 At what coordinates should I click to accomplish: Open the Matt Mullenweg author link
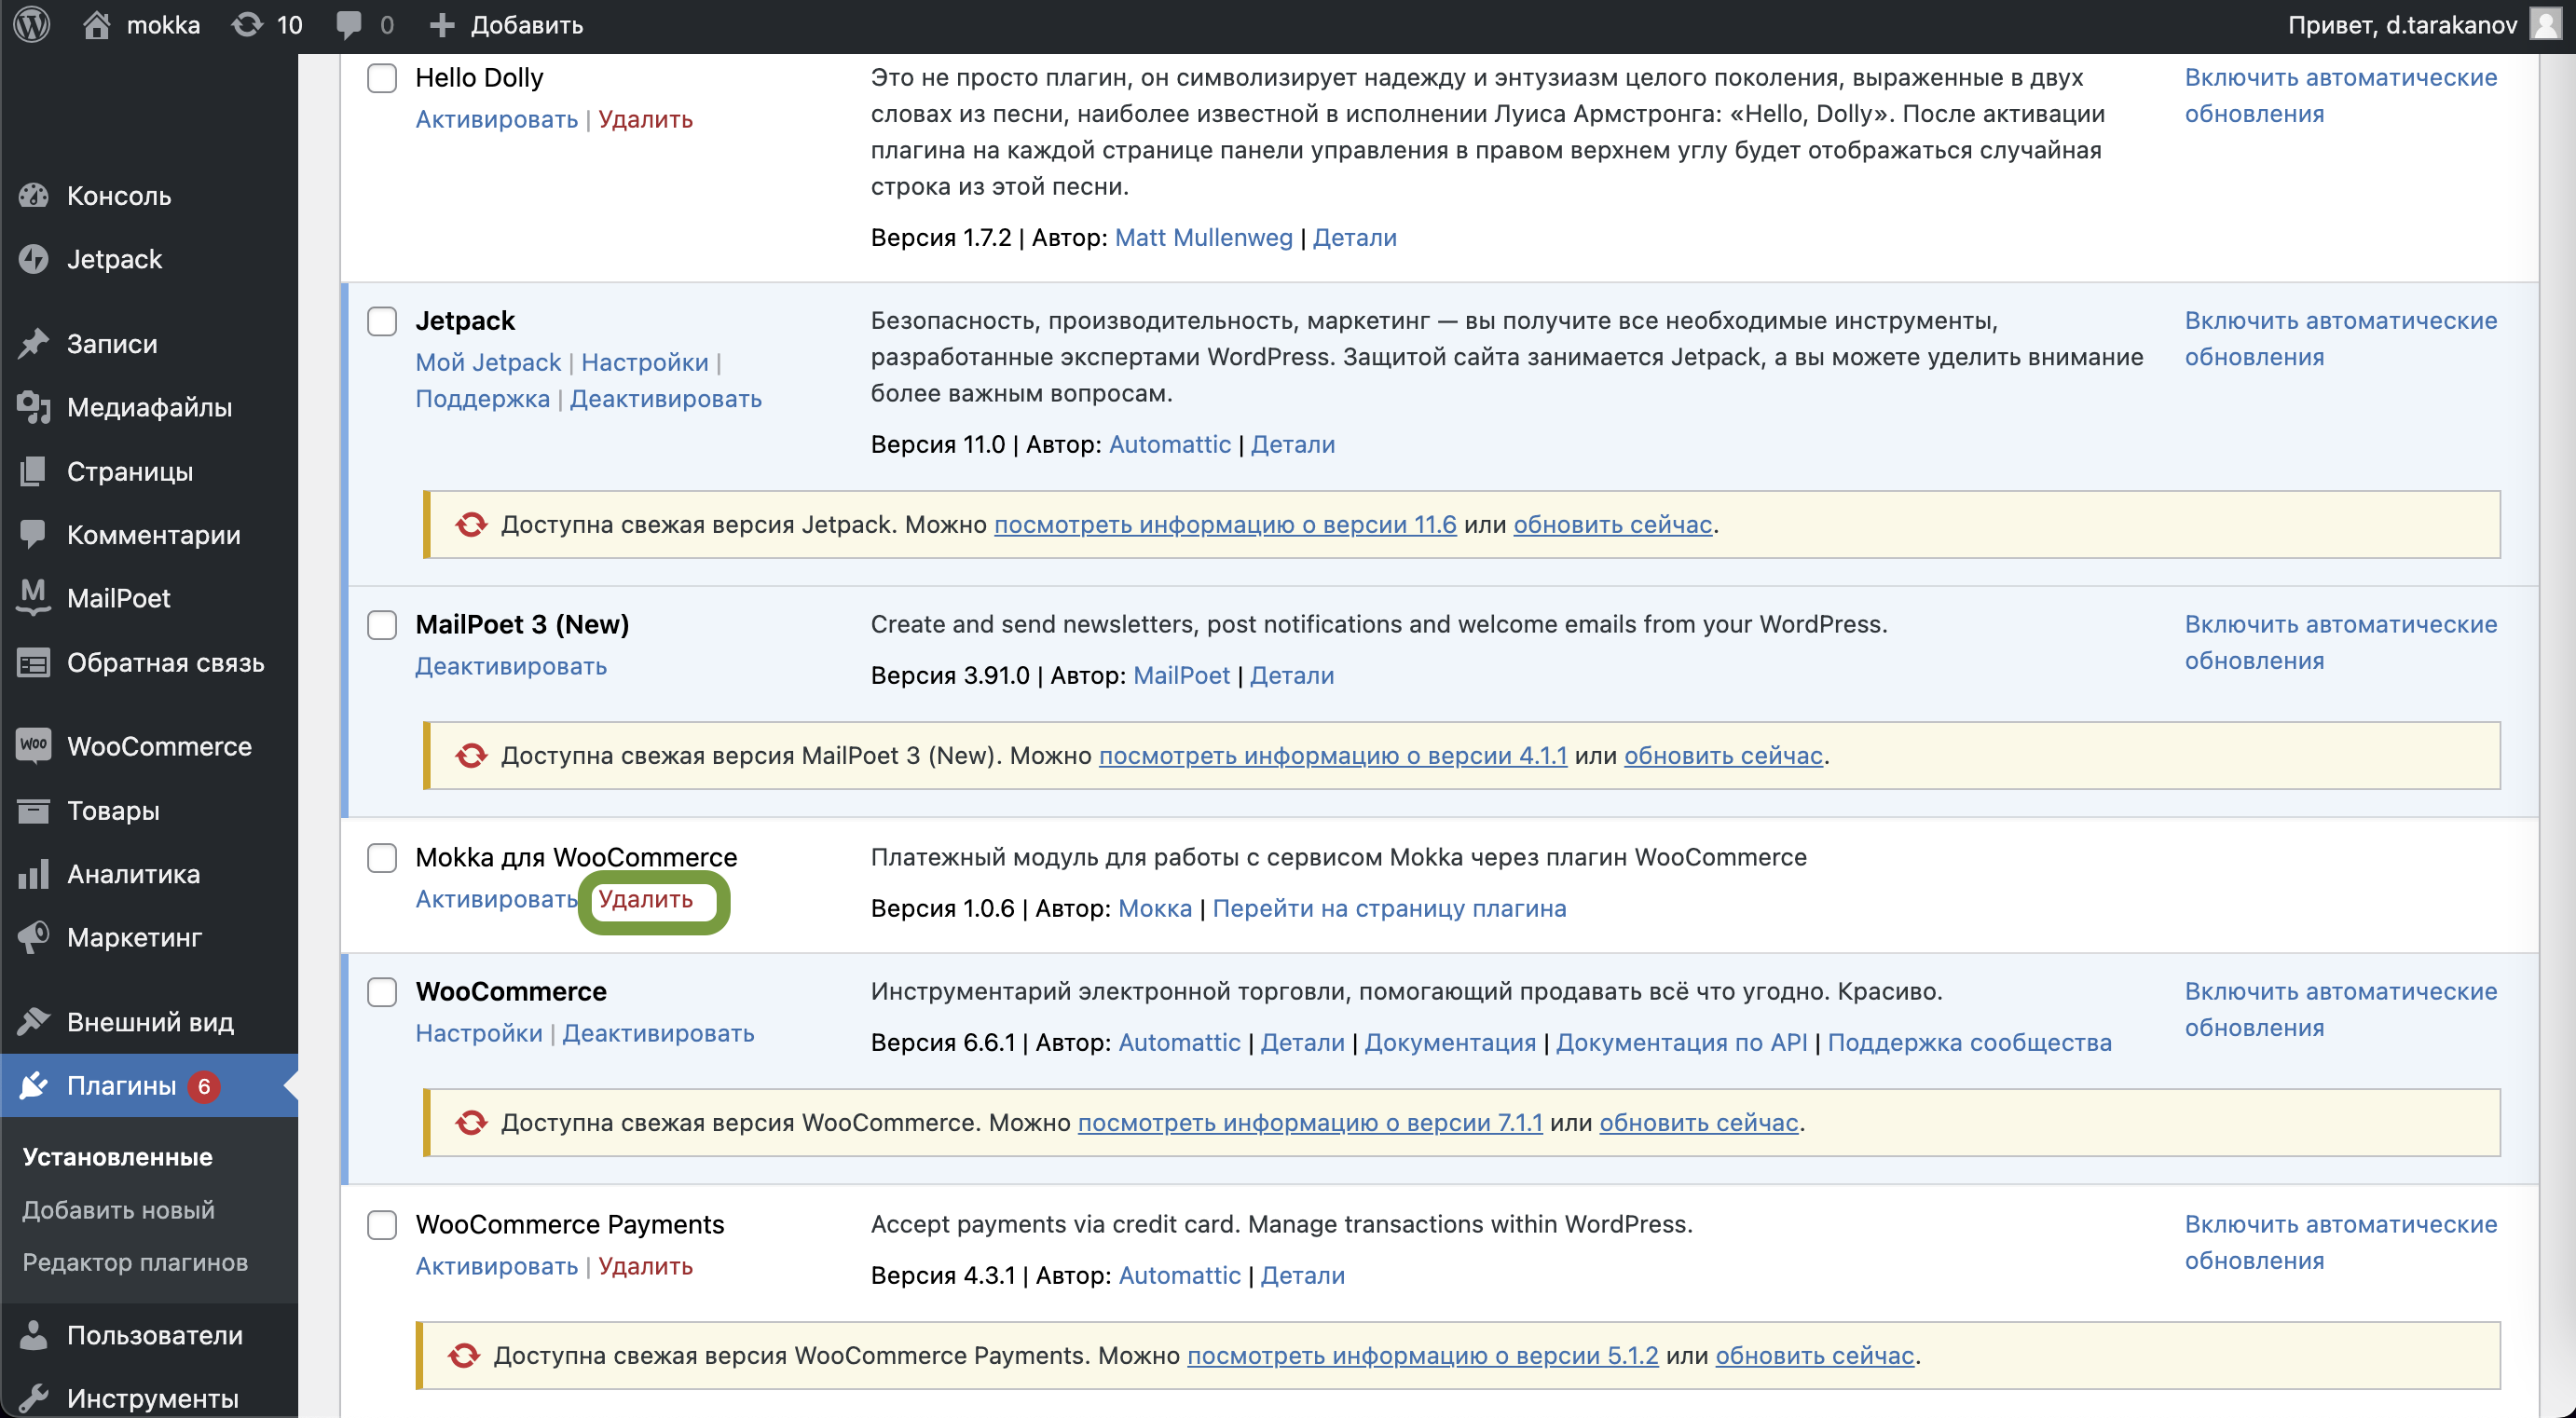[1203, 238]
